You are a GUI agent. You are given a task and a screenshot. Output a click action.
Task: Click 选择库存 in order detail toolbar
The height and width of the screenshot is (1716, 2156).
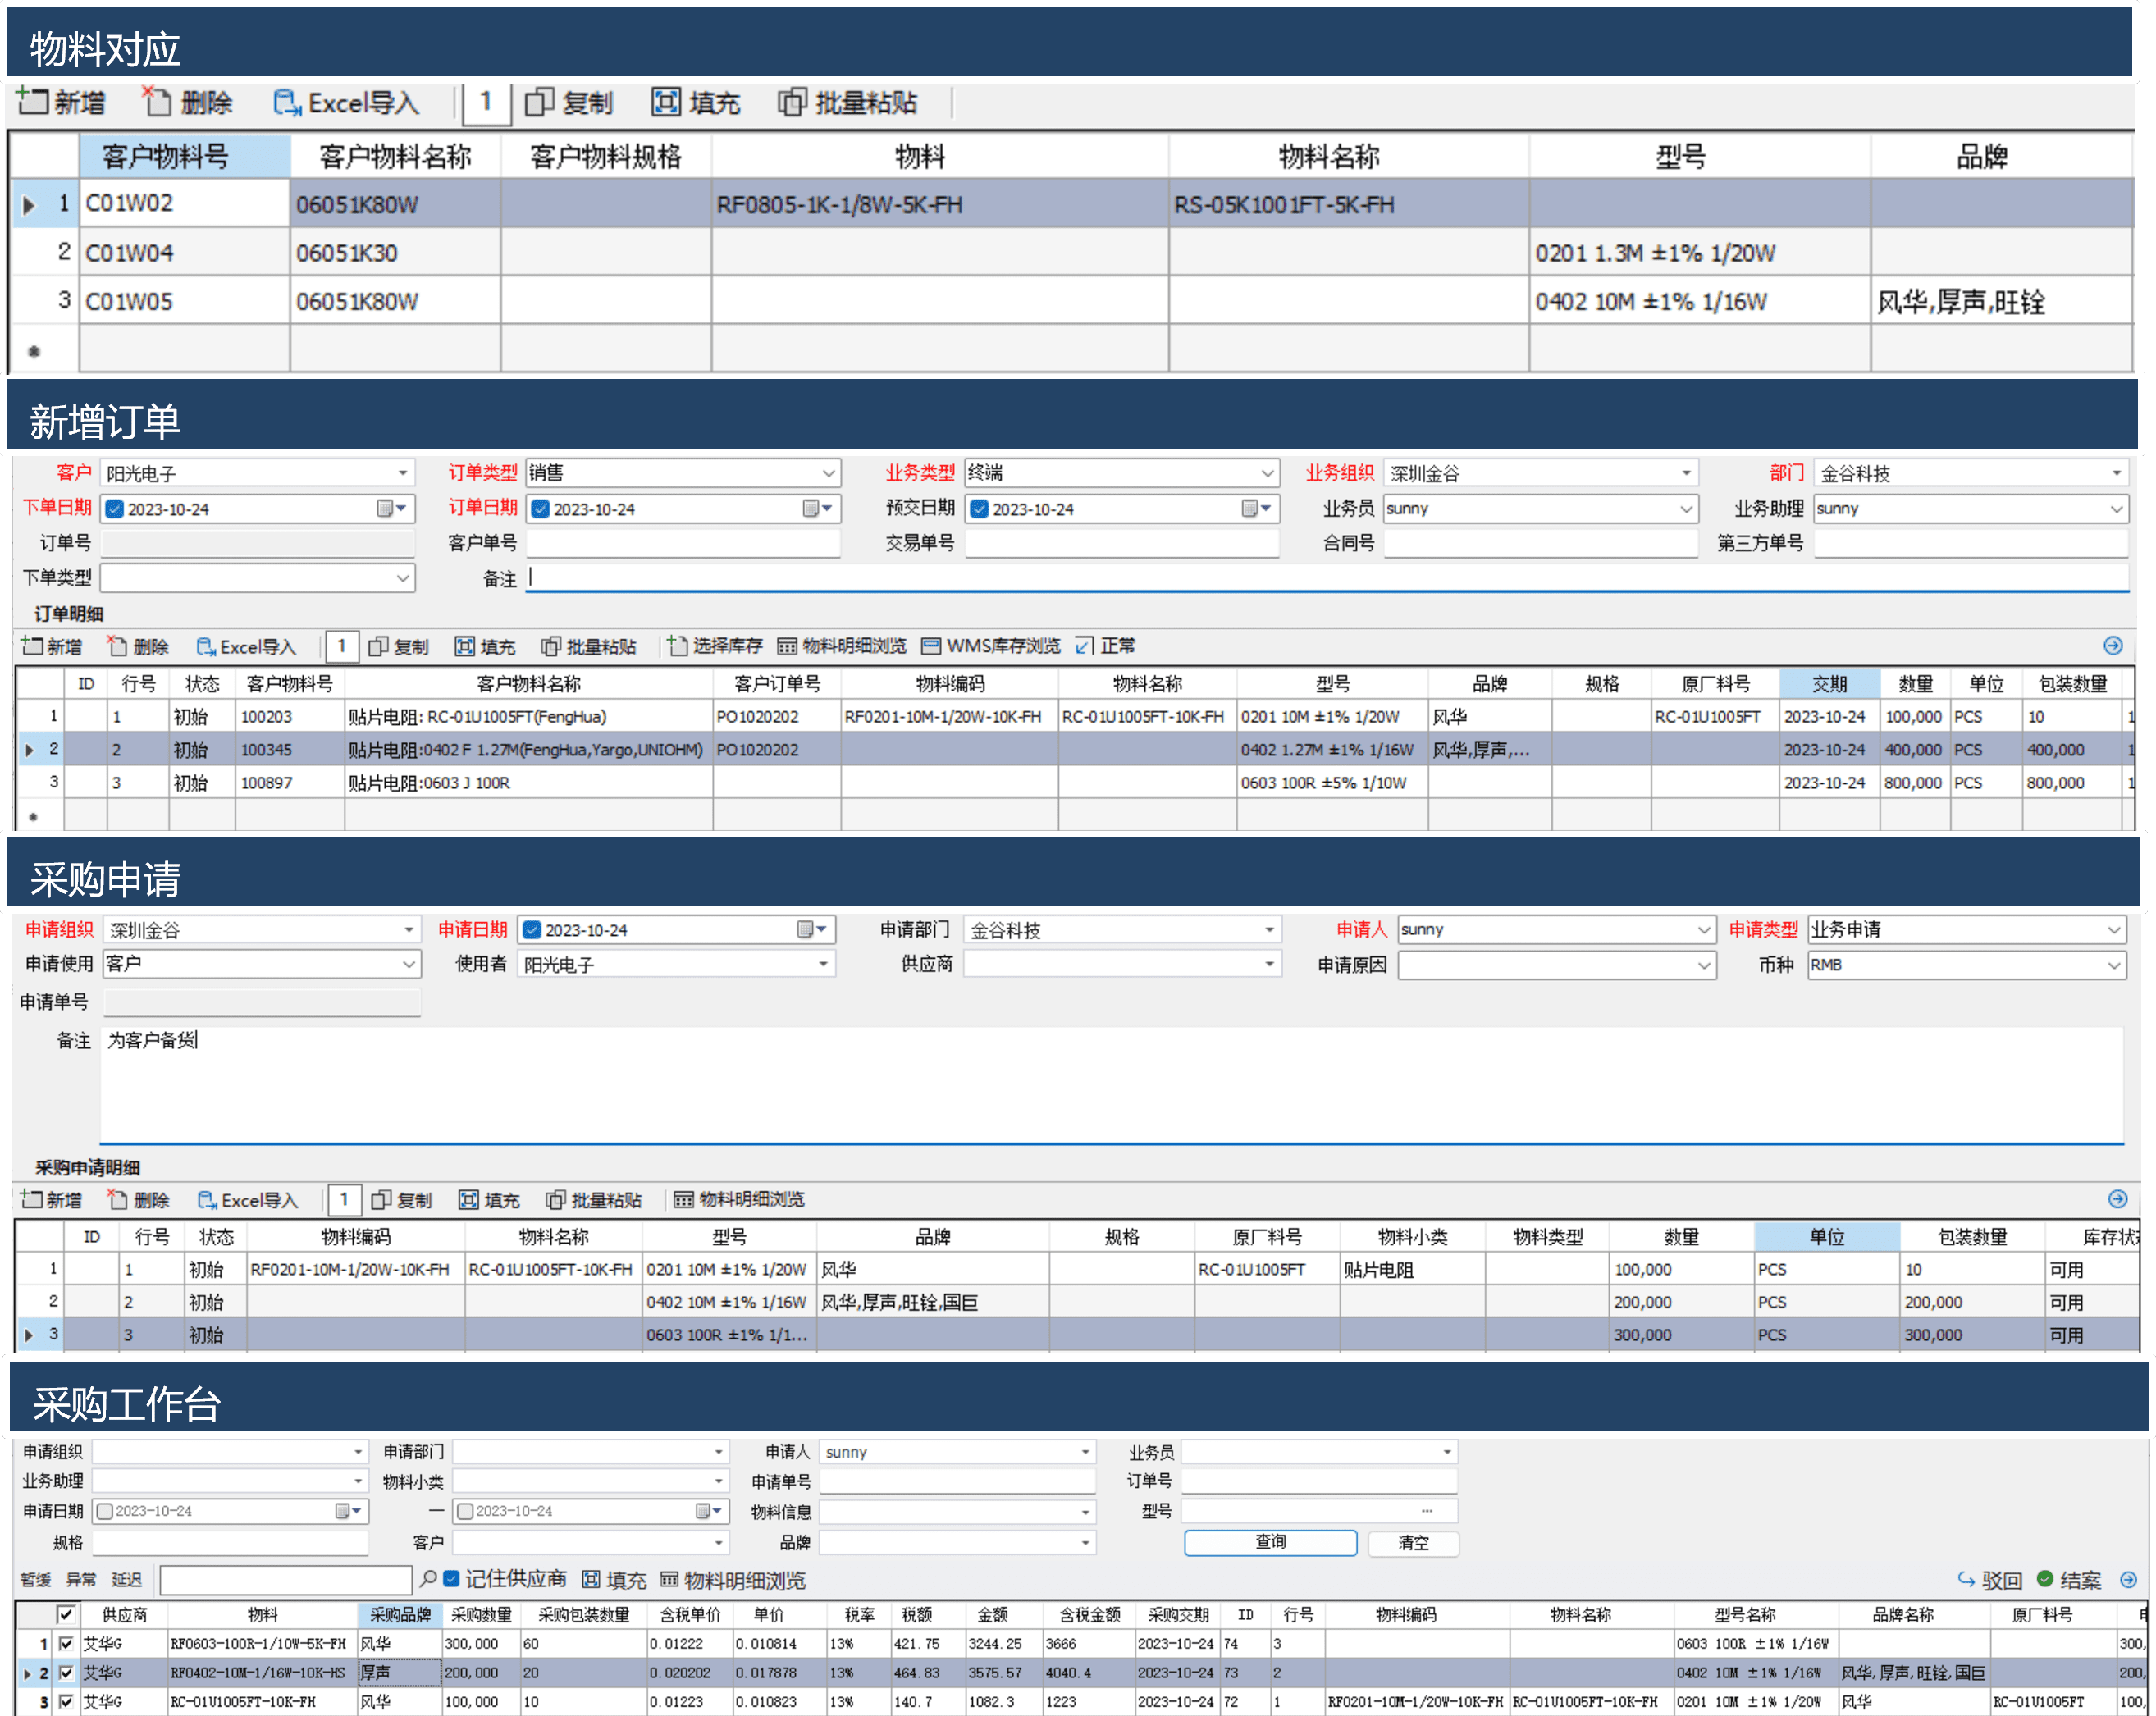click(x=716, y=646)
